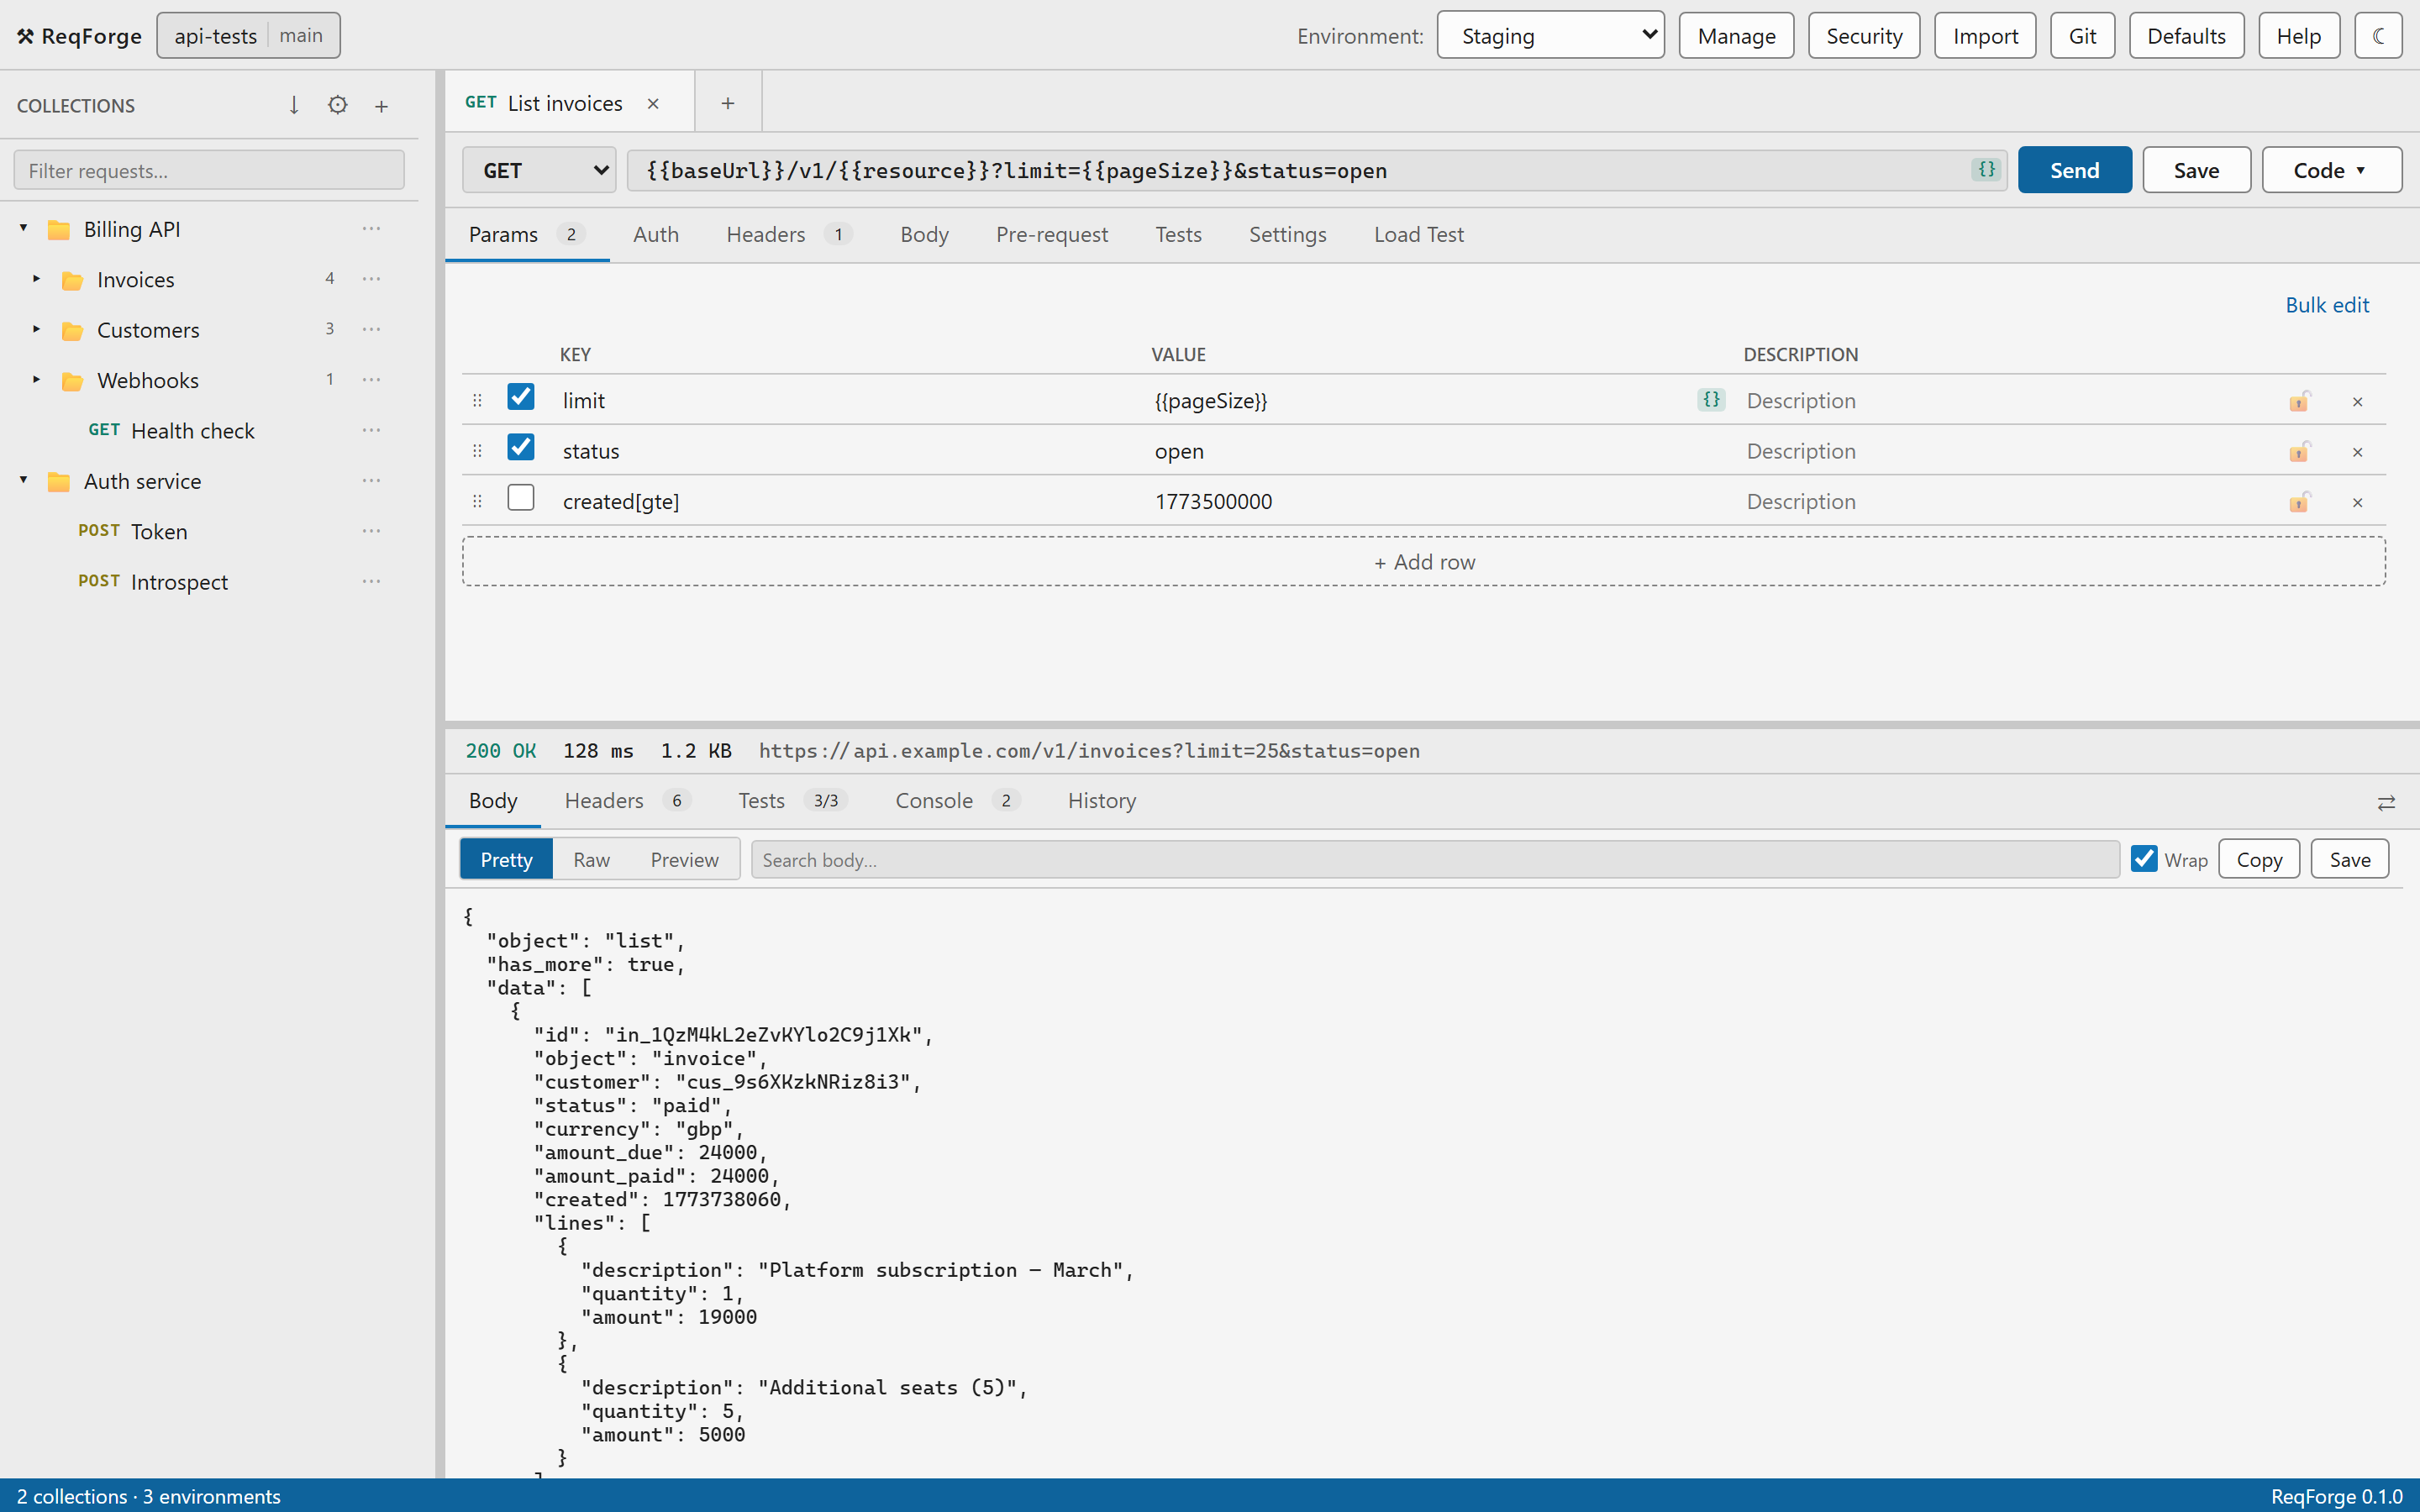
Task: Click Add row in params table
Action: click(1424, 562)
